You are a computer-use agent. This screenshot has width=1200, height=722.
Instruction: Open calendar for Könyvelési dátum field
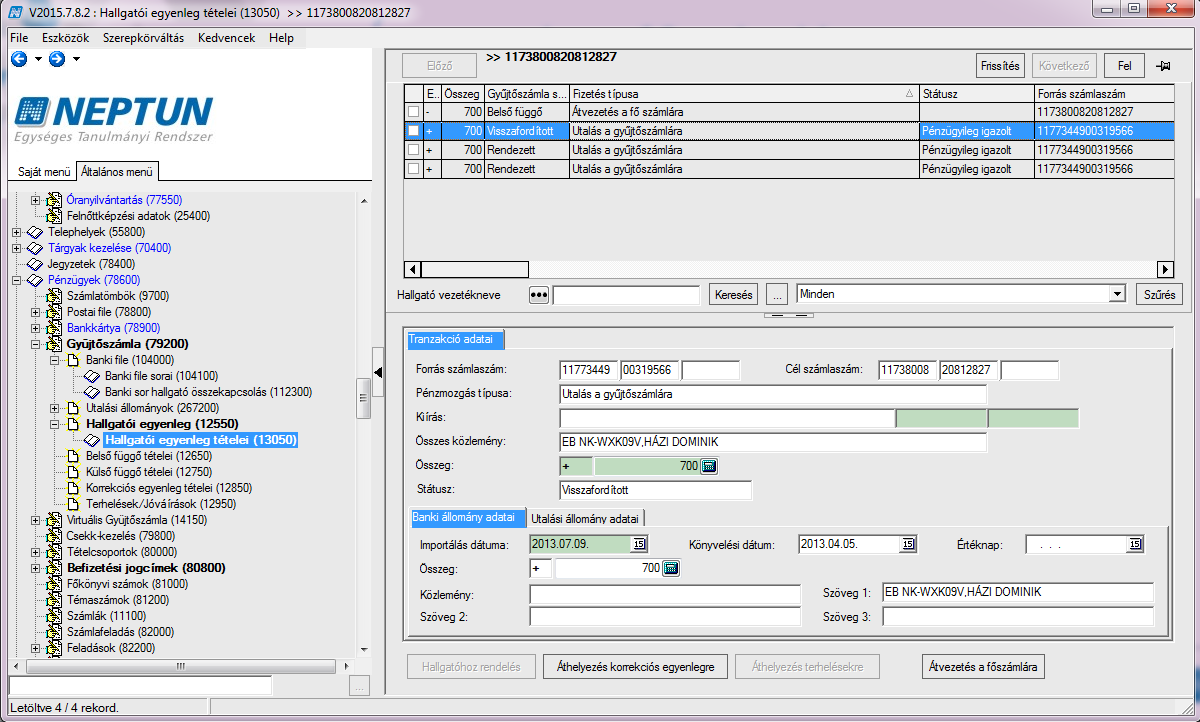point(908,544)
